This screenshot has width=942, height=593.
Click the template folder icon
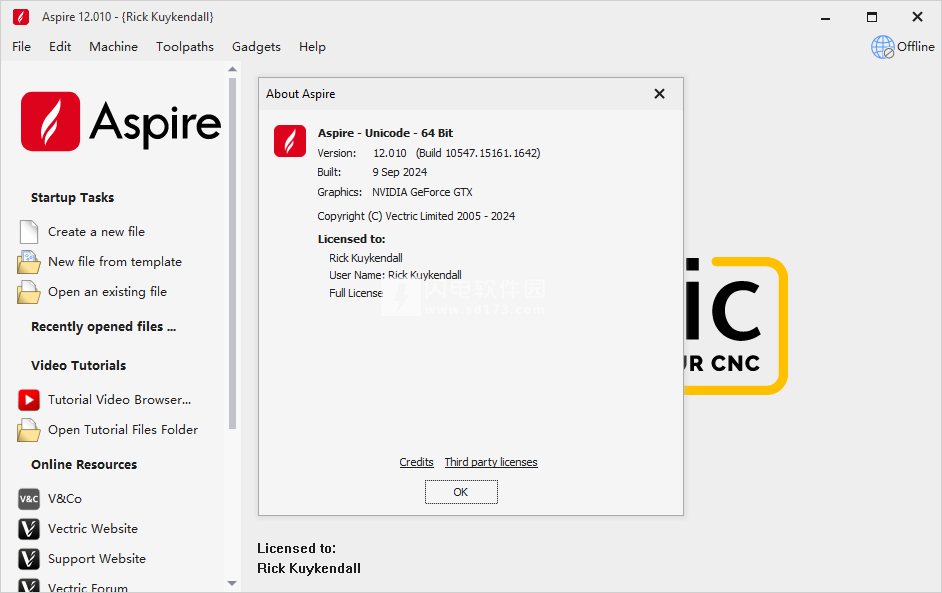pyautogui.click(x=29, y=262)
